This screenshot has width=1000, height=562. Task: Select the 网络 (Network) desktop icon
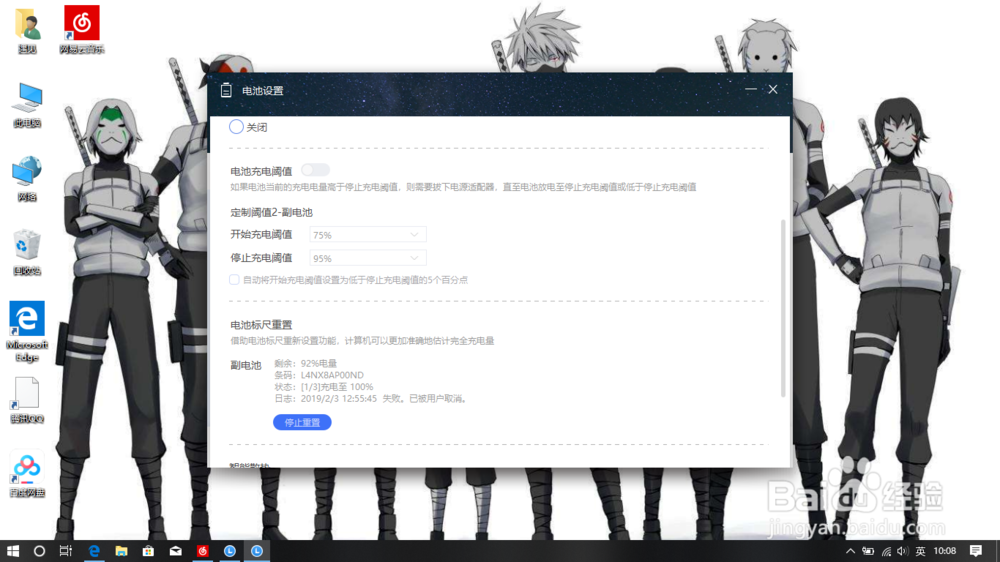(x=27, y=179)
